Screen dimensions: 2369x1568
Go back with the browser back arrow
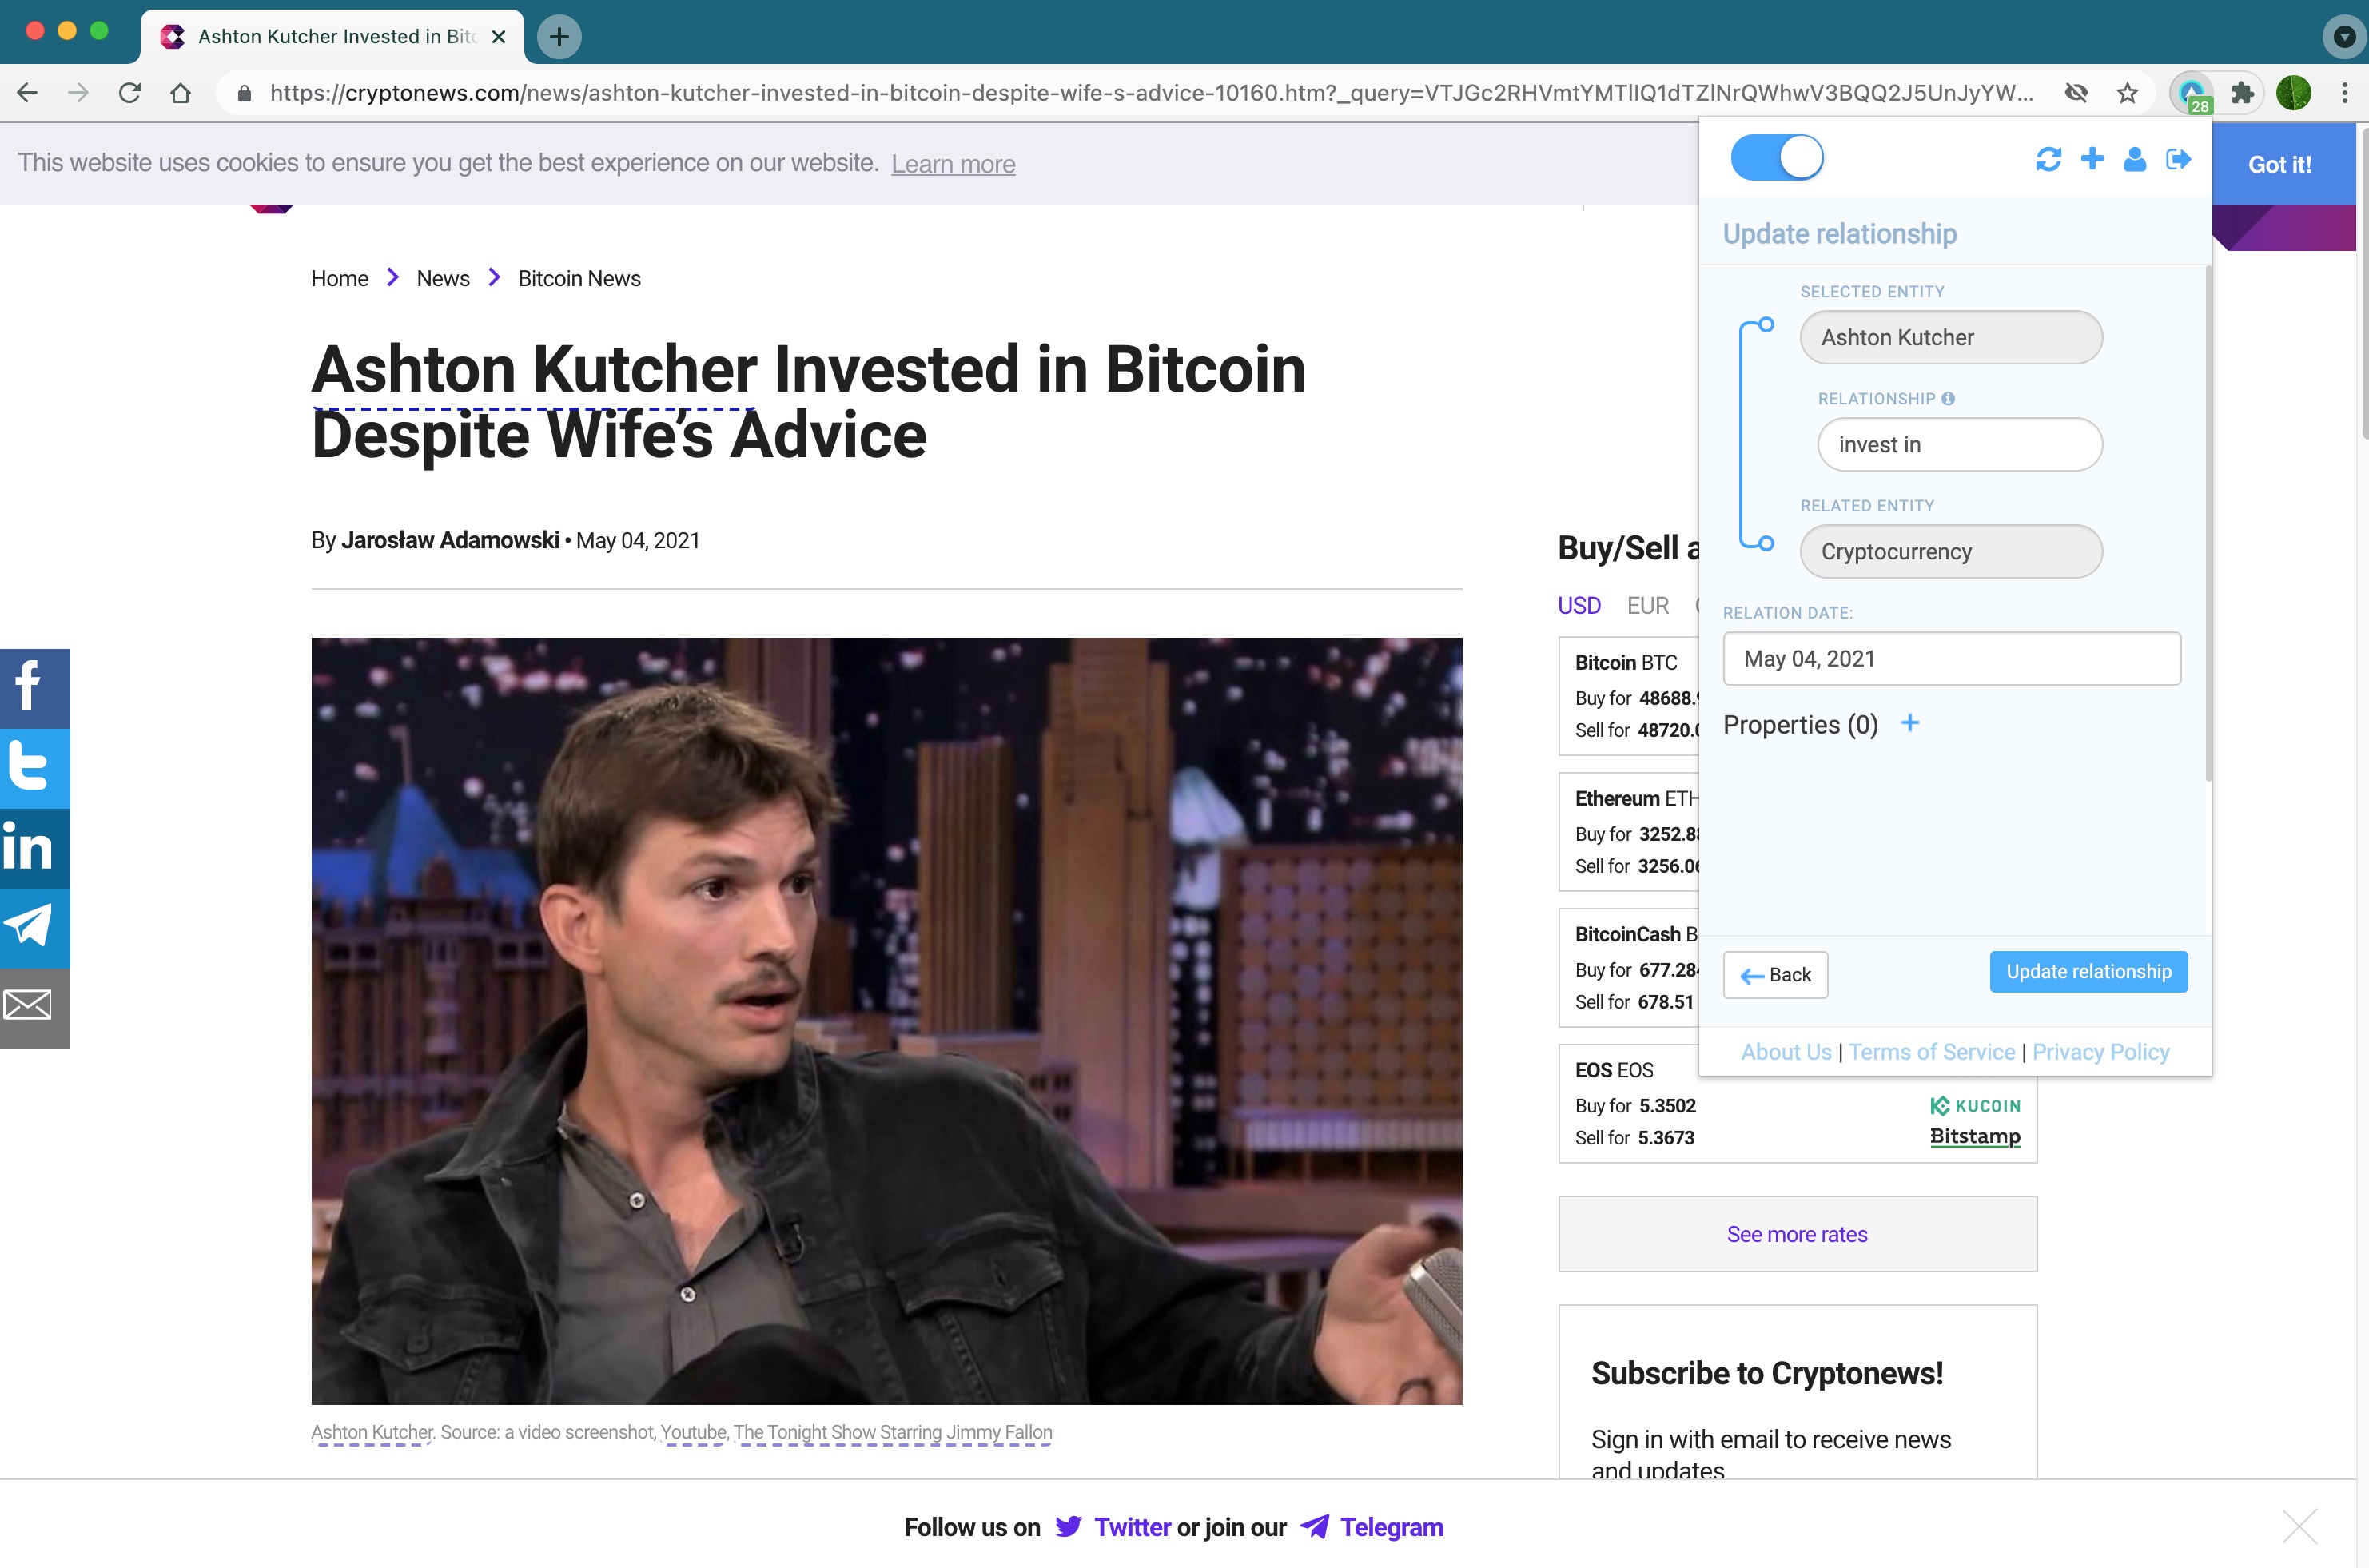point(27,93)
